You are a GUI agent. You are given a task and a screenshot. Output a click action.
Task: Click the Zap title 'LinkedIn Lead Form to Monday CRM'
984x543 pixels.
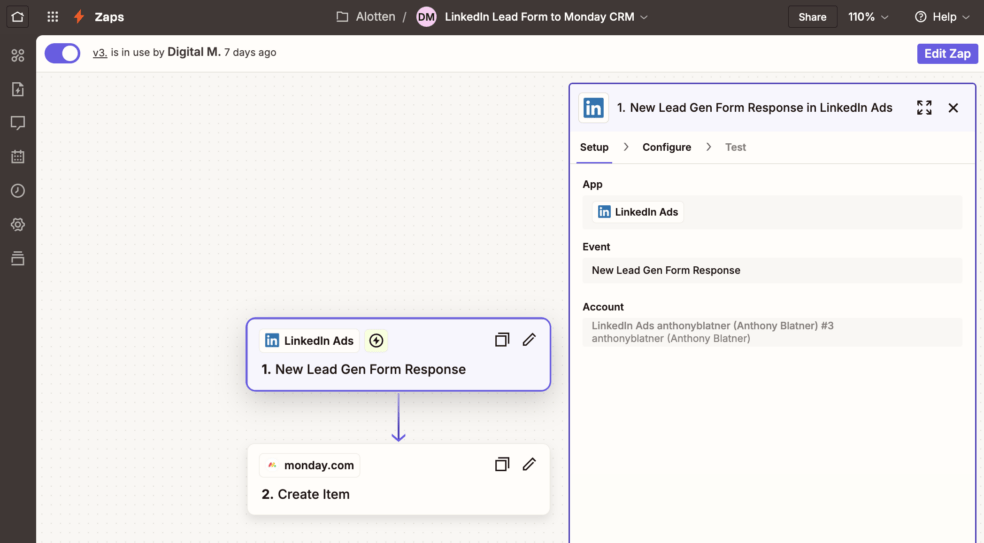(539, 17)
